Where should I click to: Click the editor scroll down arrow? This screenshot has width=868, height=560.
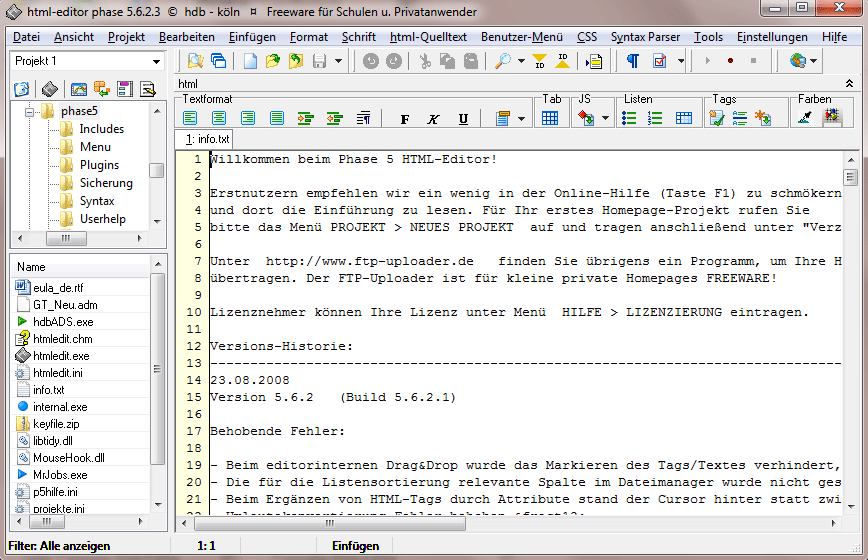click(851, 506)
